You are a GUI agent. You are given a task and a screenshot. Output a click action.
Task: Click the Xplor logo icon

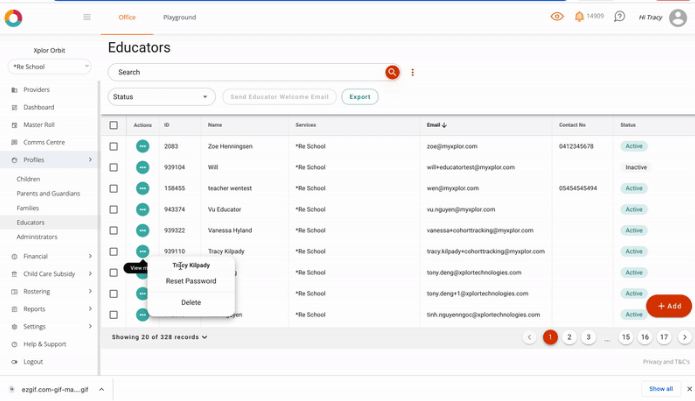pyautogui.click(x=13, y=17)
